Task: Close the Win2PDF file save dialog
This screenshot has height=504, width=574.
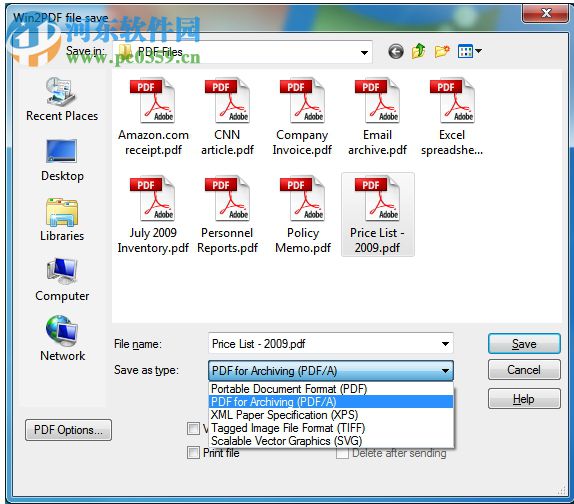Action: click(545, 14)
